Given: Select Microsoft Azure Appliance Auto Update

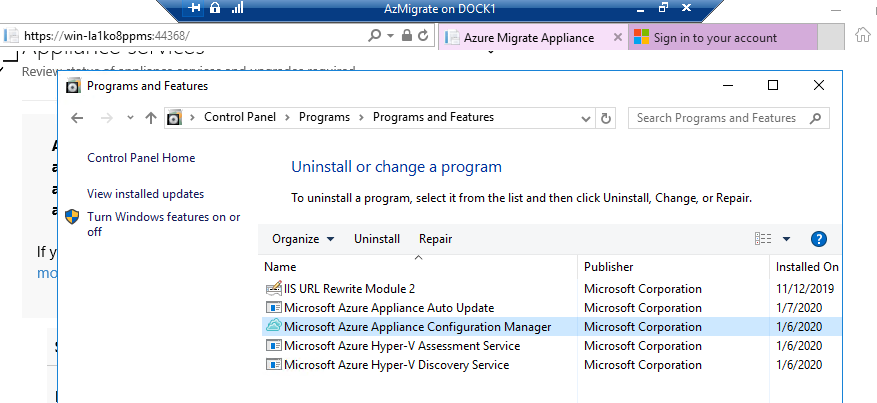Looking at the screenshot, I should click(x=551, y=308).
